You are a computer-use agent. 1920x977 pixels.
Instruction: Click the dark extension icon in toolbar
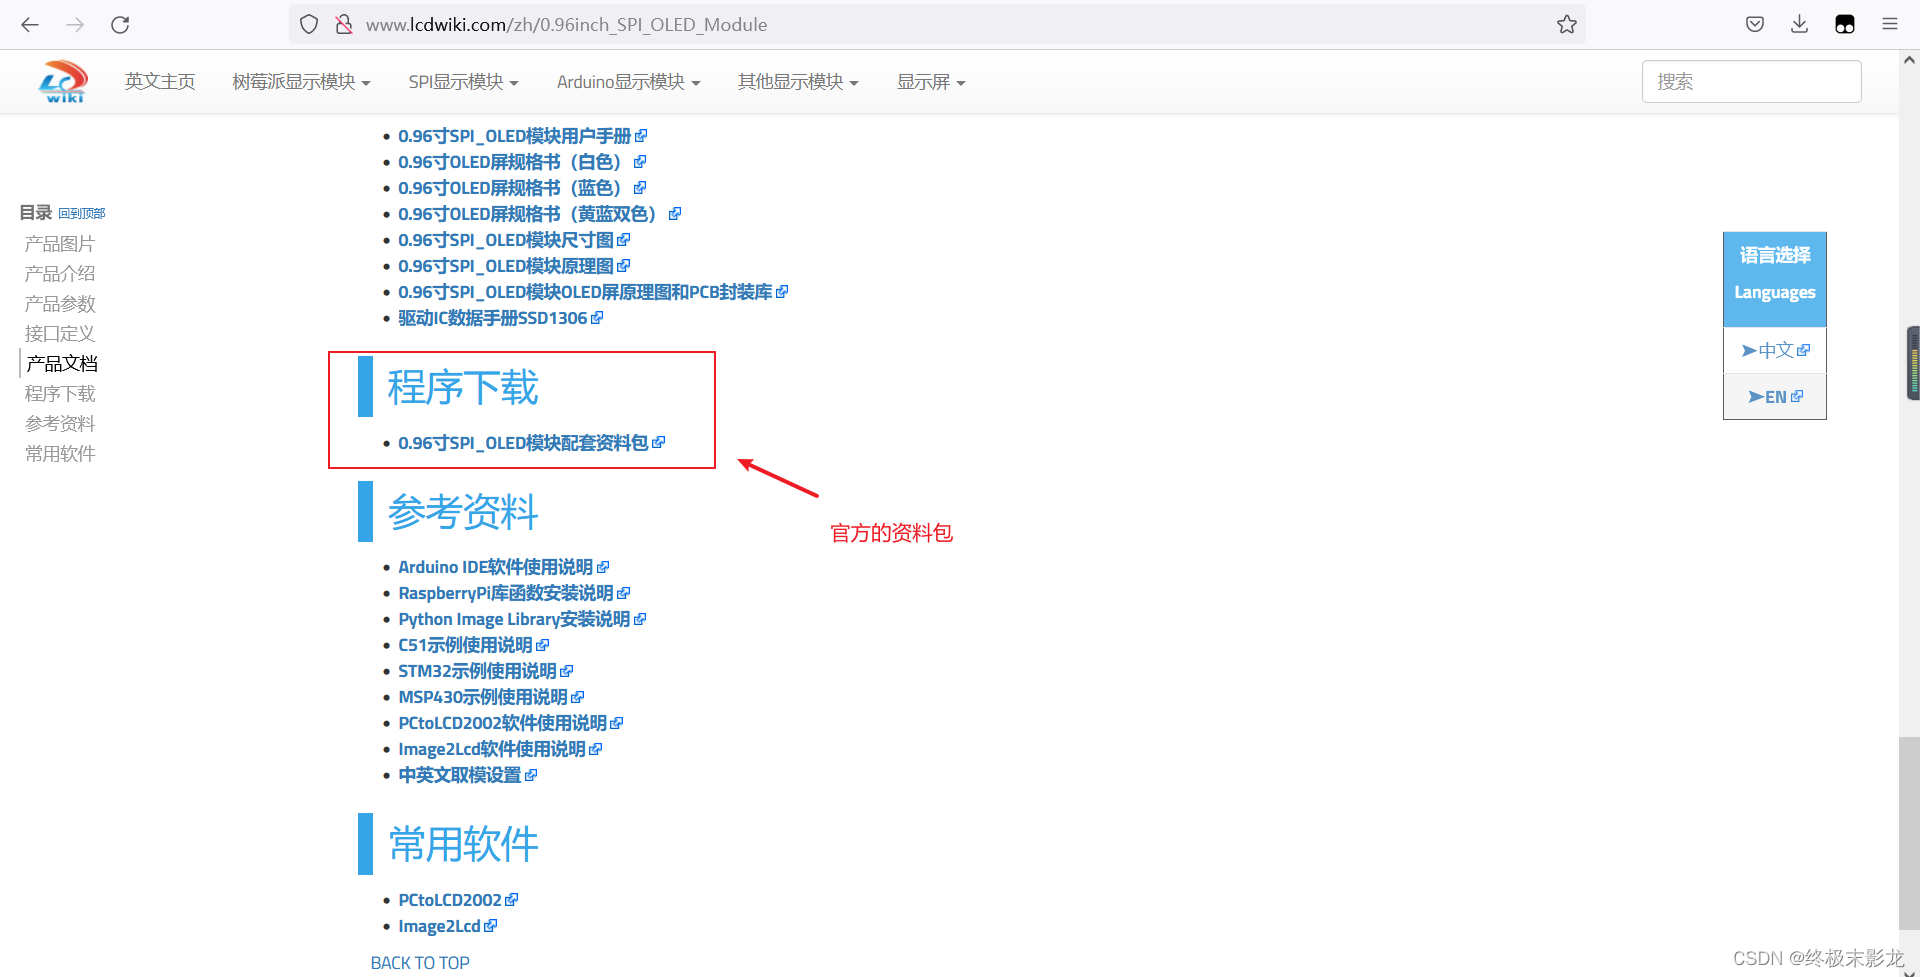point(1845,24)
